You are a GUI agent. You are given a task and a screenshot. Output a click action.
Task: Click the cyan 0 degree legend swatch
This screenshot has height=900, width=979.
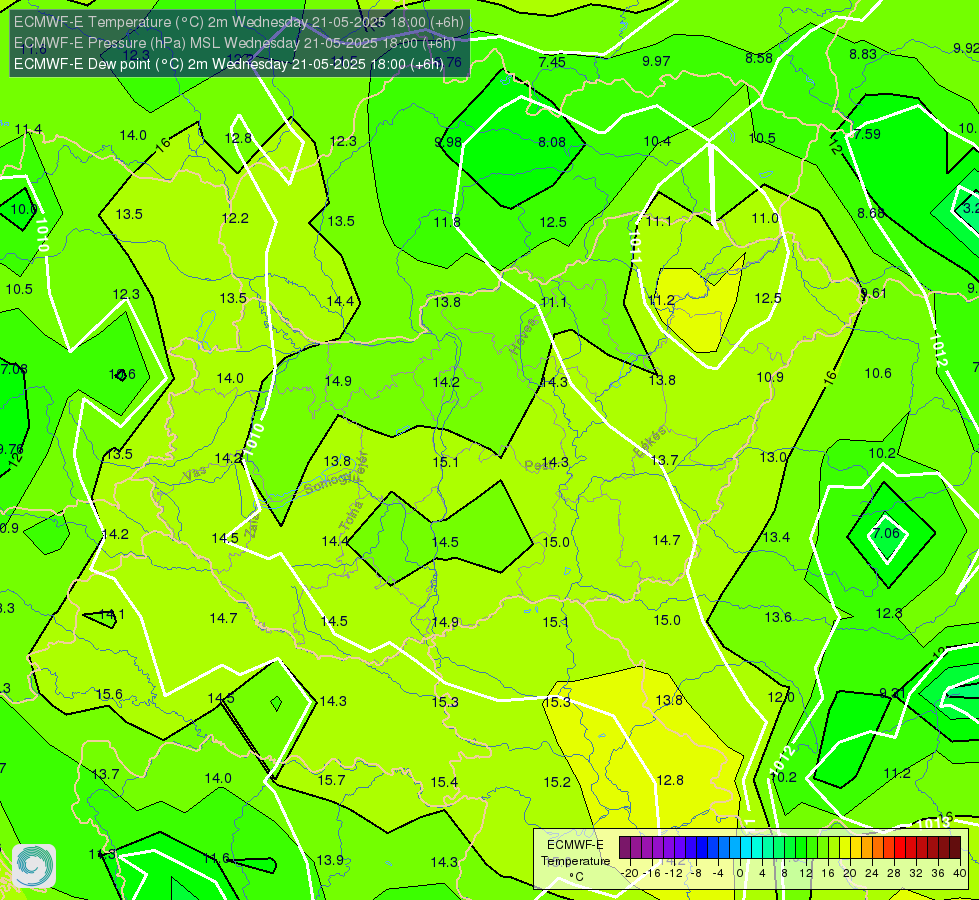click(x=745, y=848)
